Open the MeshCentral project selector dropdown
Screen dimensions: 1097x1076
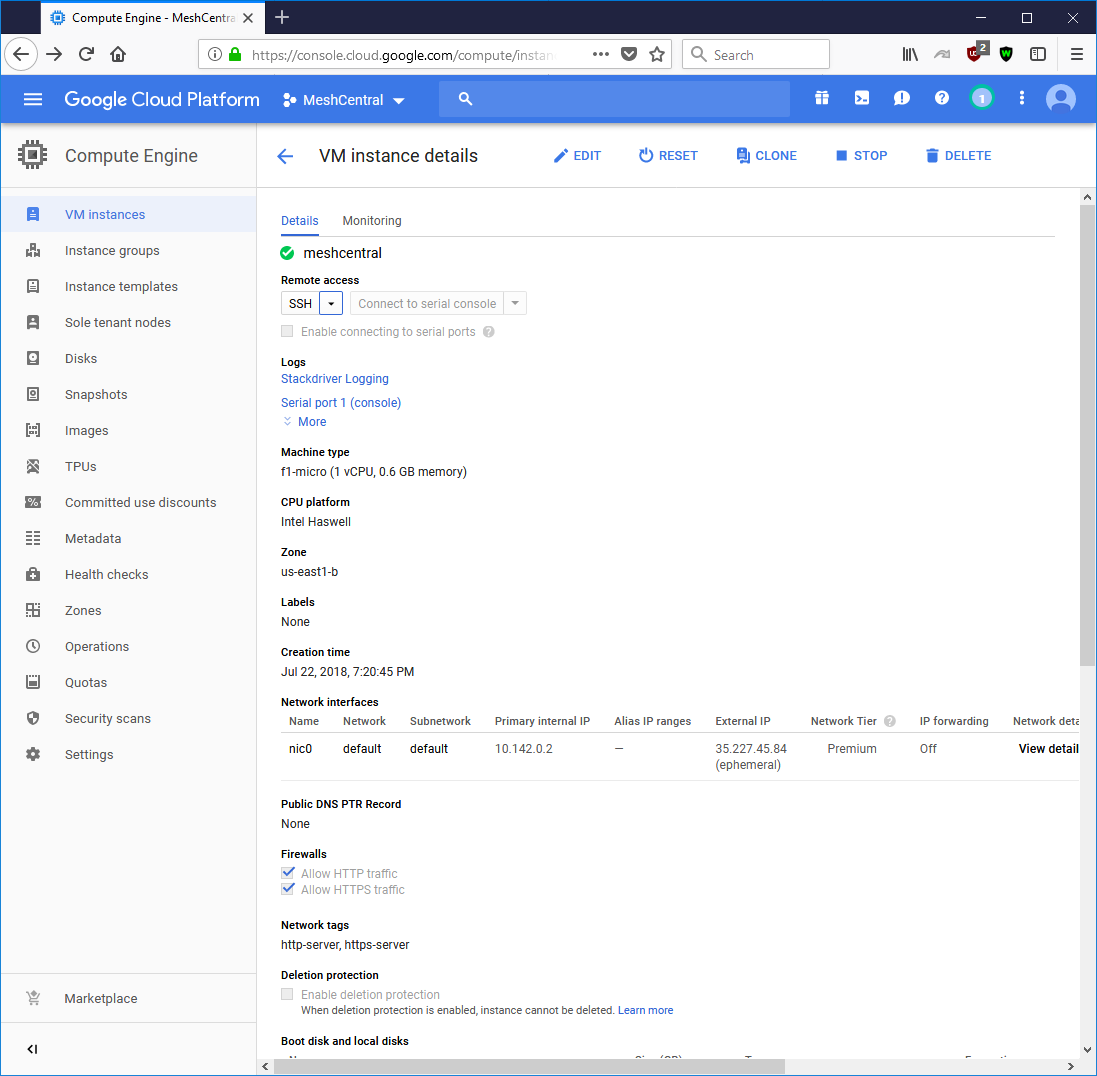pyautogui.click(x=344, y=100)
